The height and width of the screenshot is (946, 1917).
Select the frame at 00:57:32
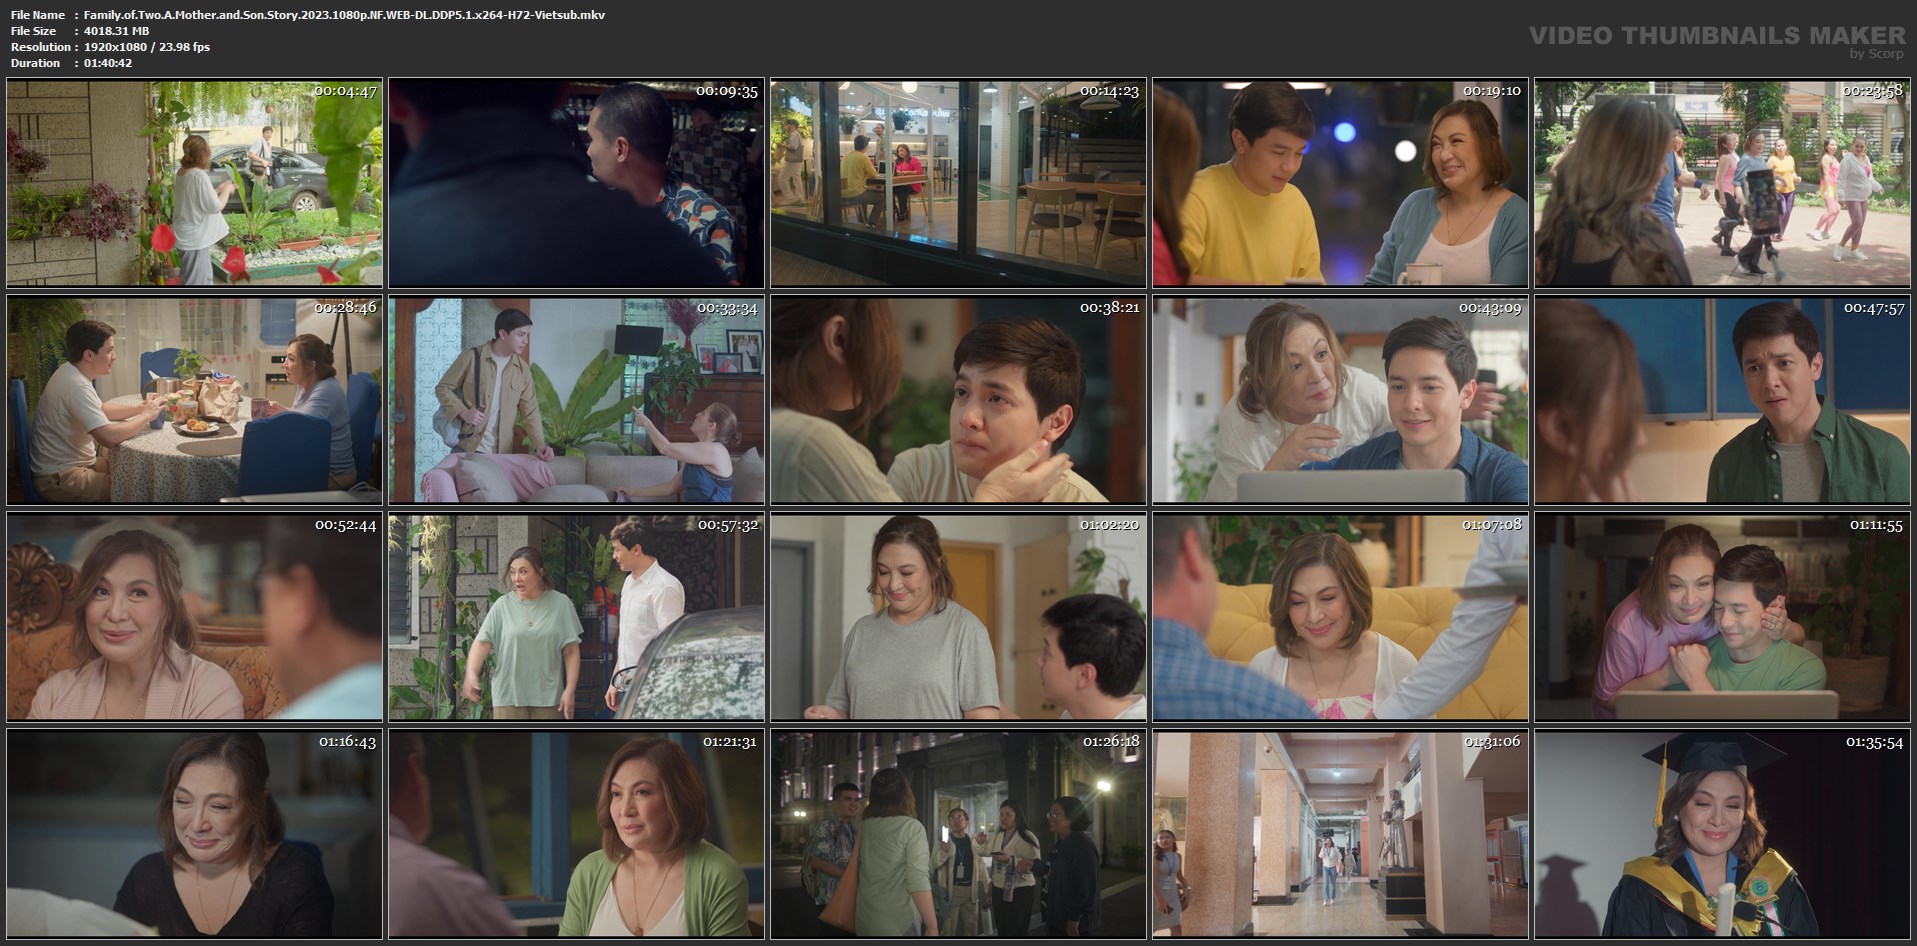tap(576, 617)
